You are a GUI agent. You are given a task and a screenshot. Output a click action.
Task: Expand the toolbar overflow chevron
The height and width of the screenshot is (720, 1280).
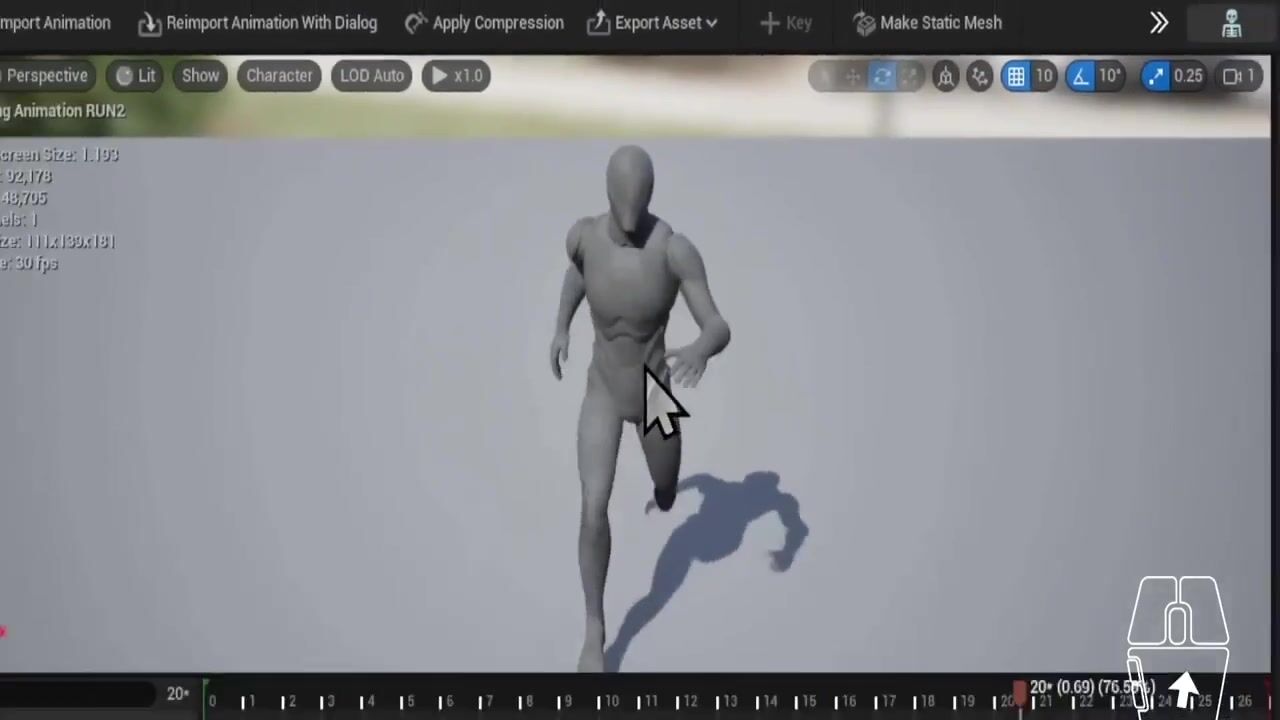pyautogui.click(x=1159, y=23)
